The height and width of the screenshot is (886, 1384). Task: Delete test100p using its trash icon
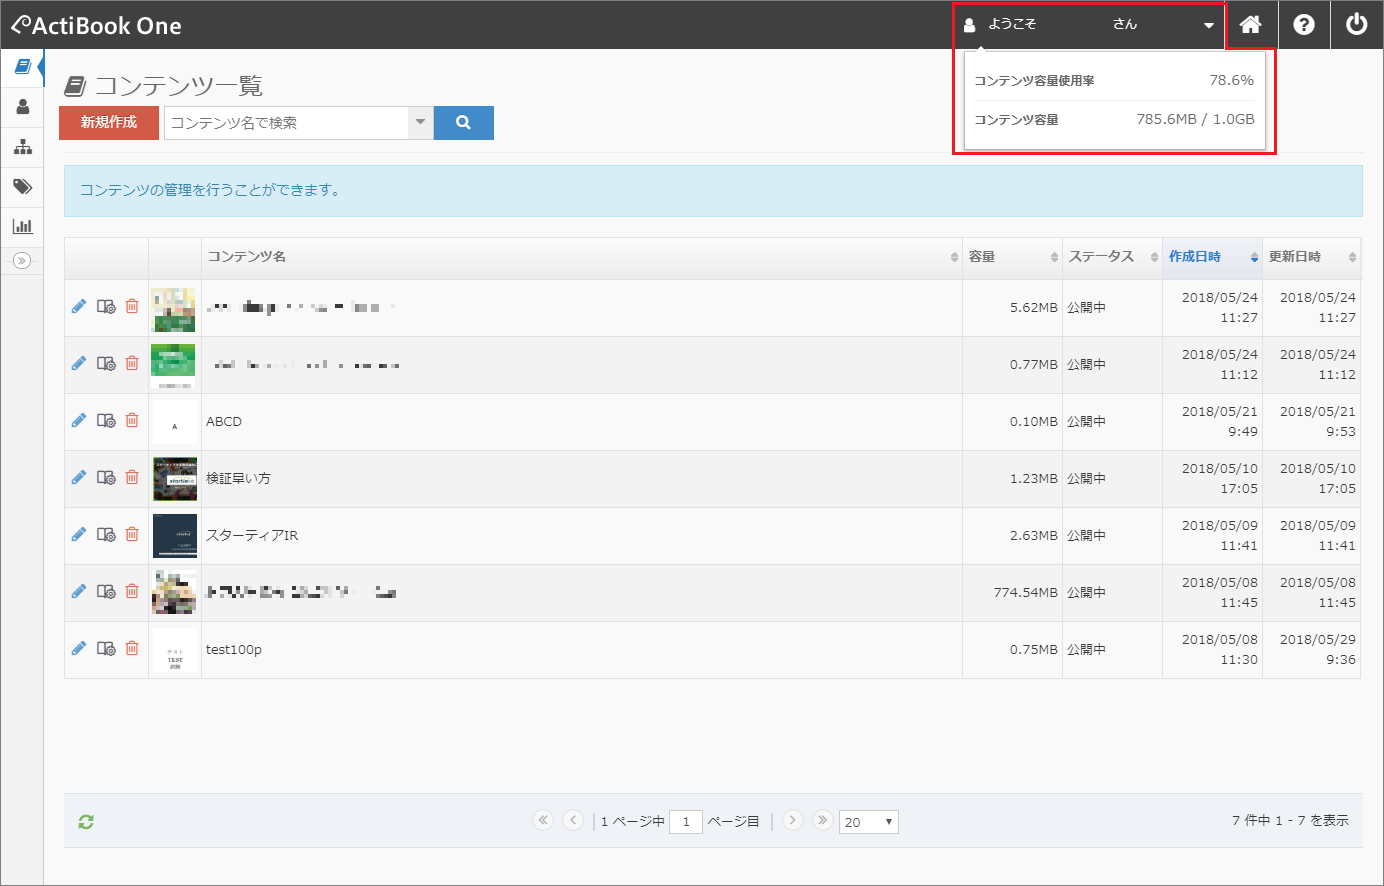(x=132, y=649)
